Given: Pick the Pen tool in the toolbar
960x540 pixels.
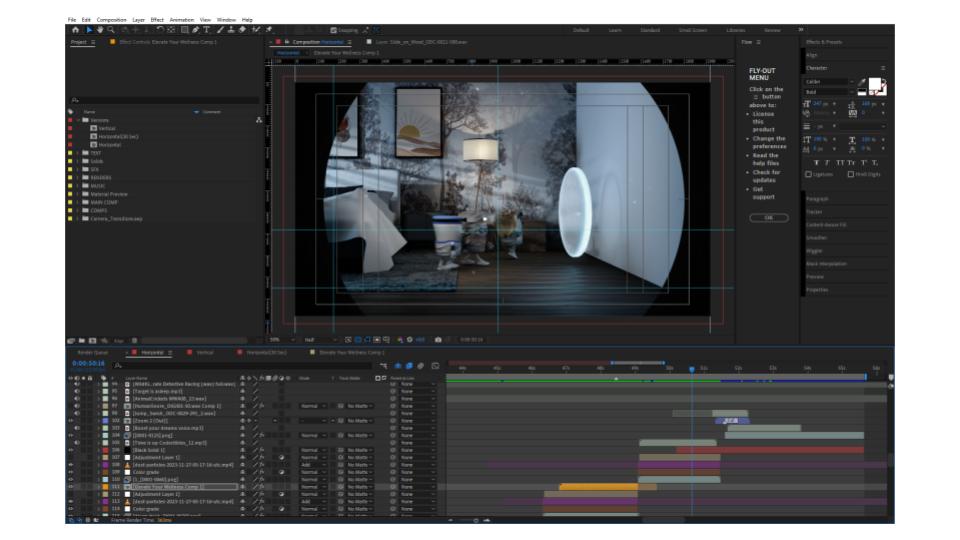Looking at the screenshot, I should click(197, 30).
